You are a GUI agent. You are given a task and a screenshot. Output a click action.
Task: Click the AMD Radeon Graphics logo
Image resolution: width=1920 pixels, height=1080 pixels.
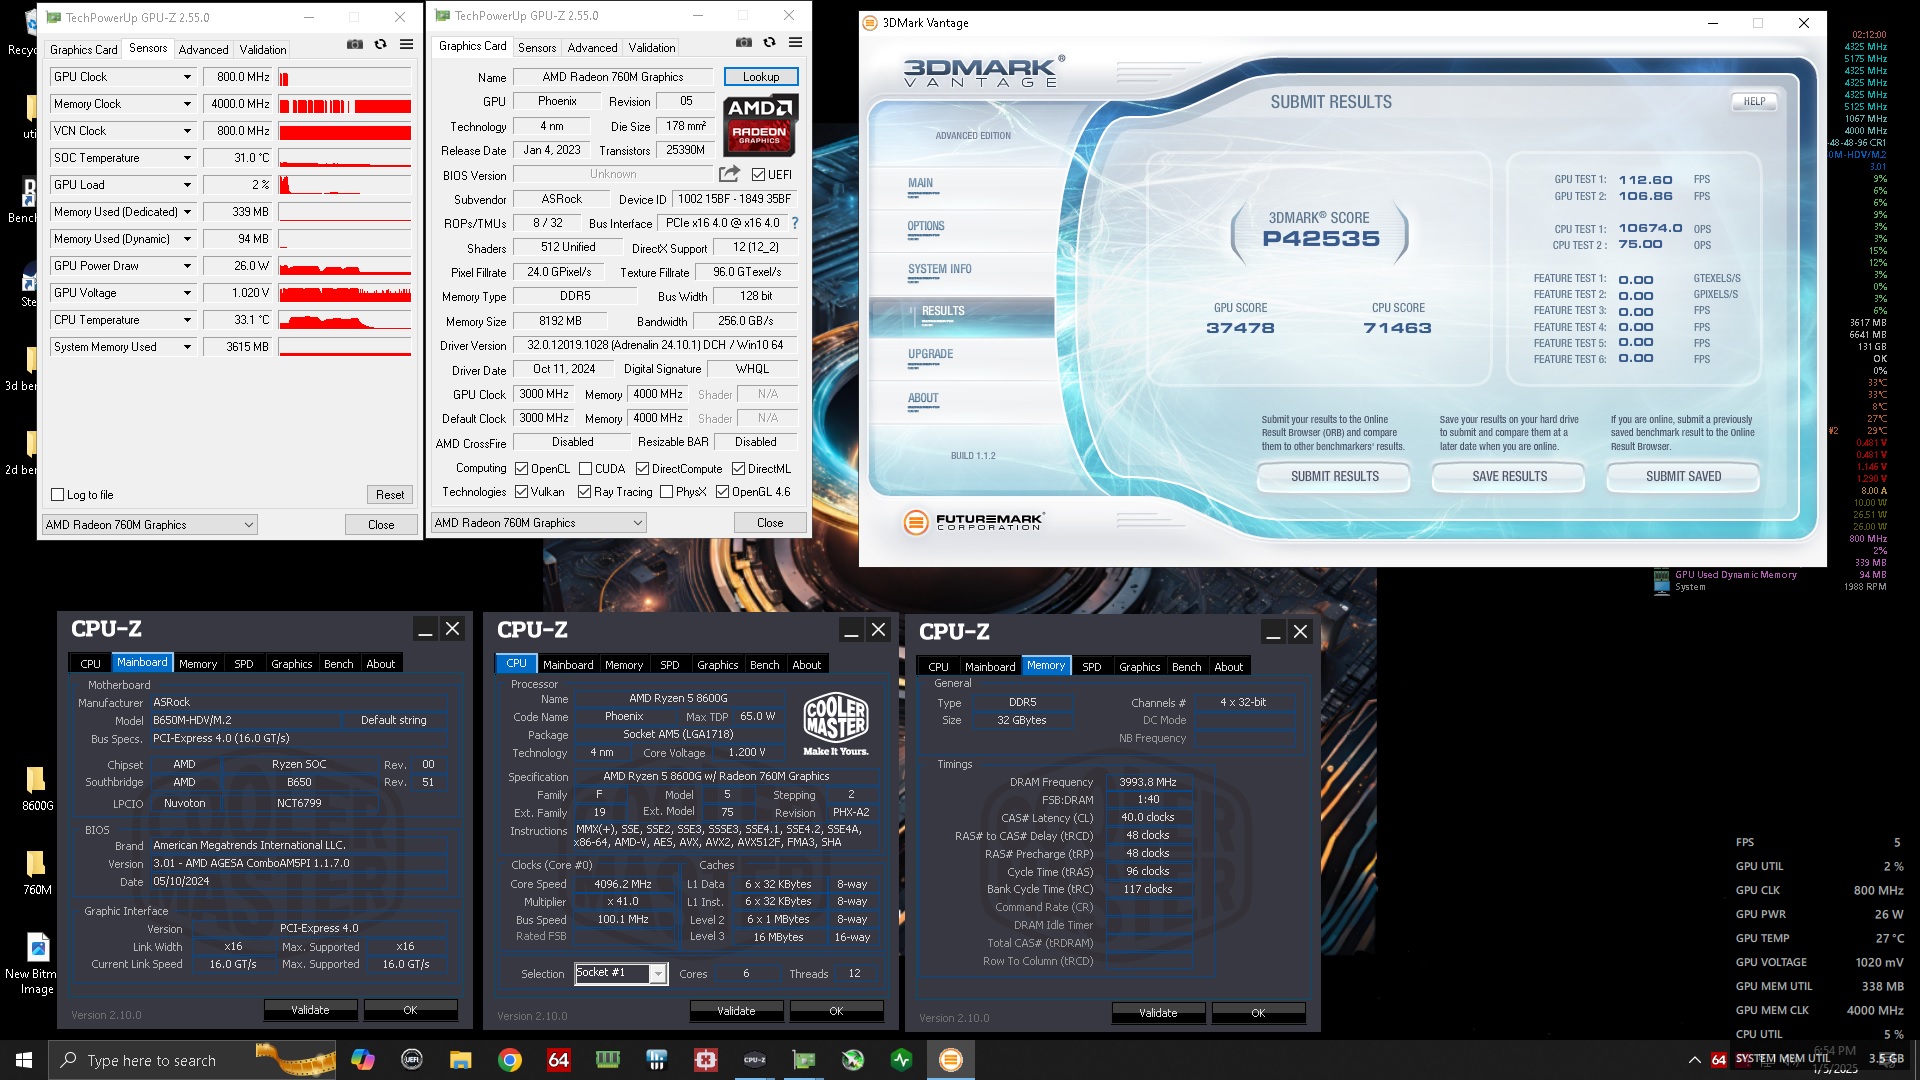pos(759,125)
